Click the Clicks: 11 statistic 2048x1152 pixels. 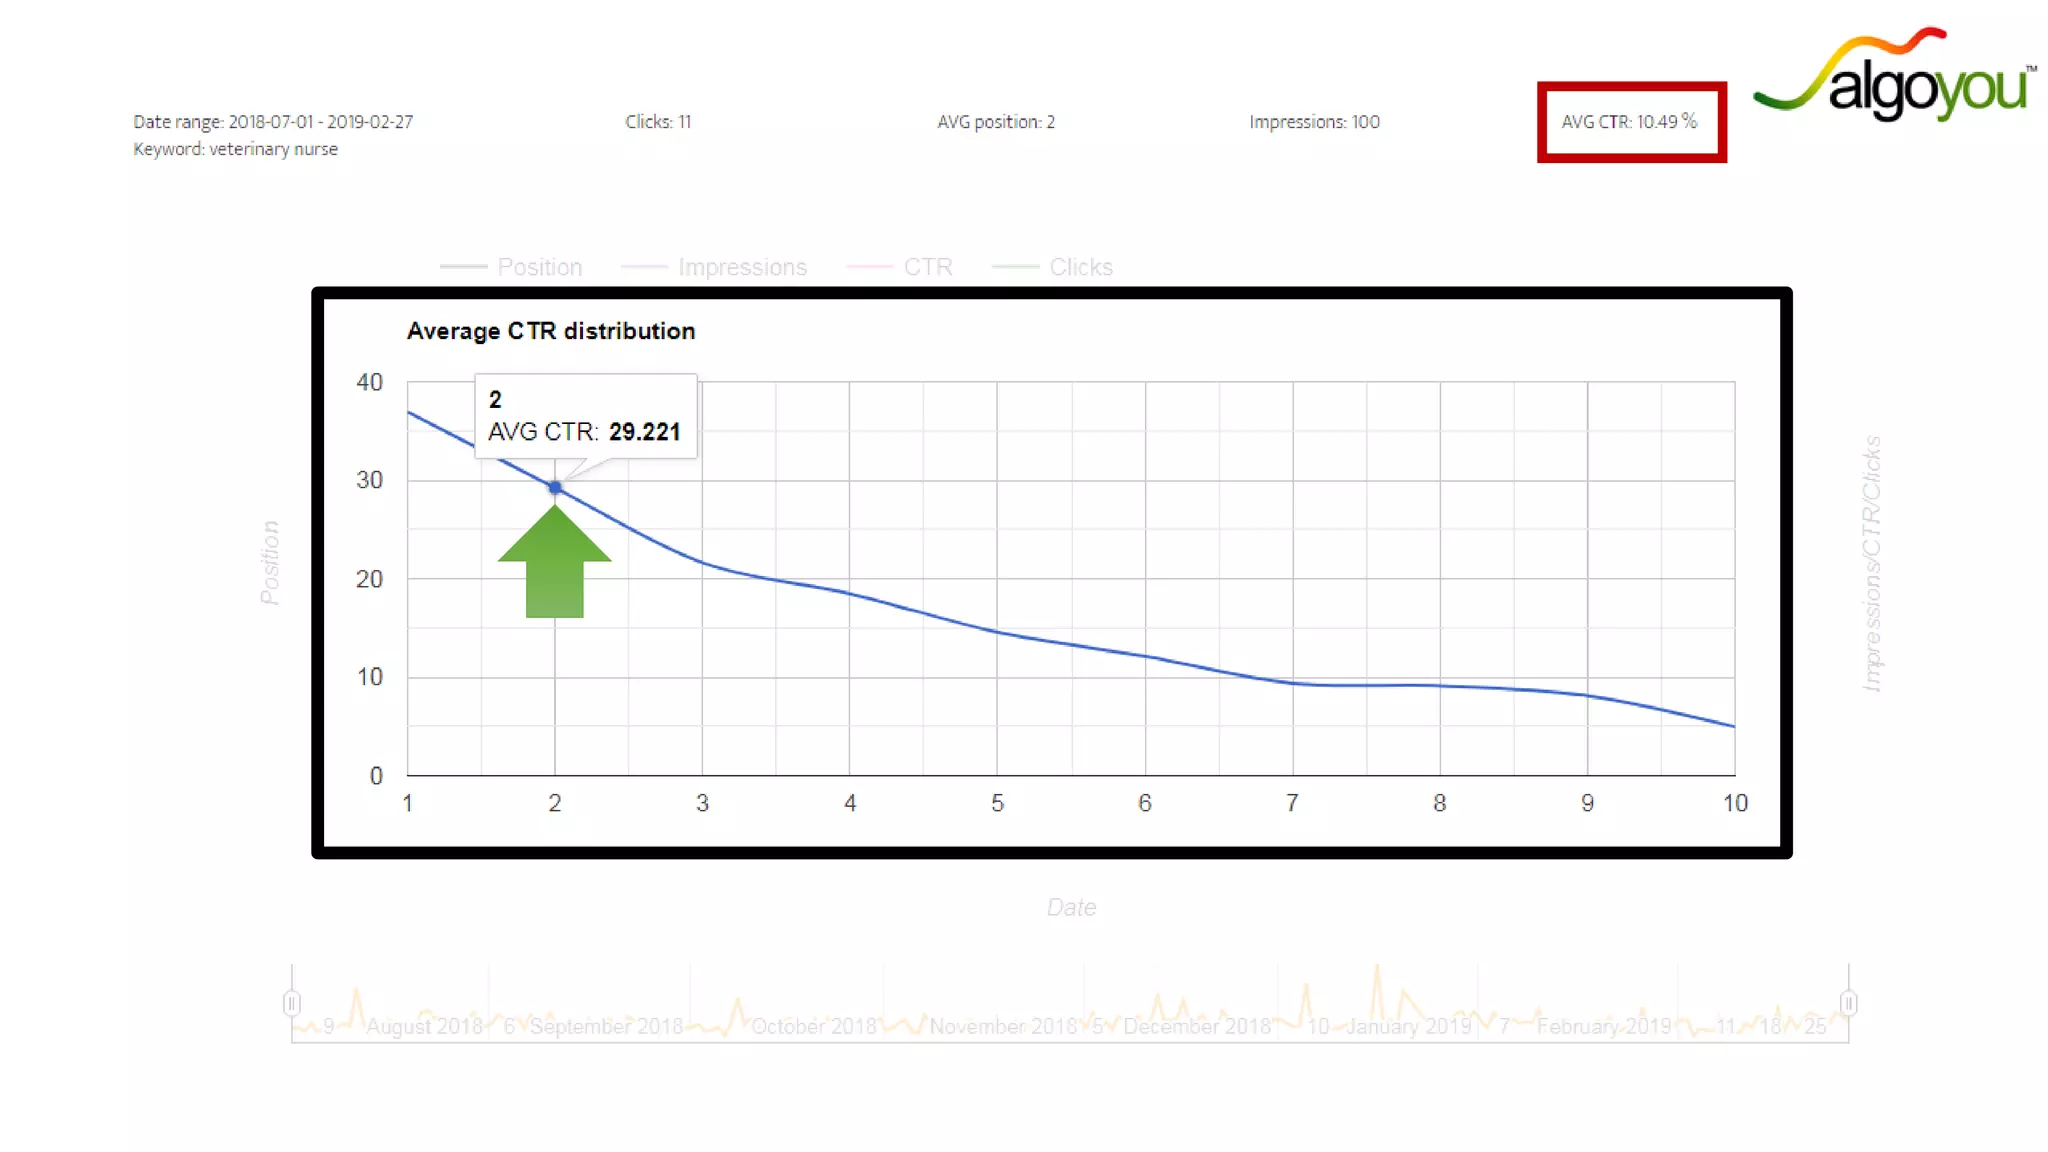point(658,122)
